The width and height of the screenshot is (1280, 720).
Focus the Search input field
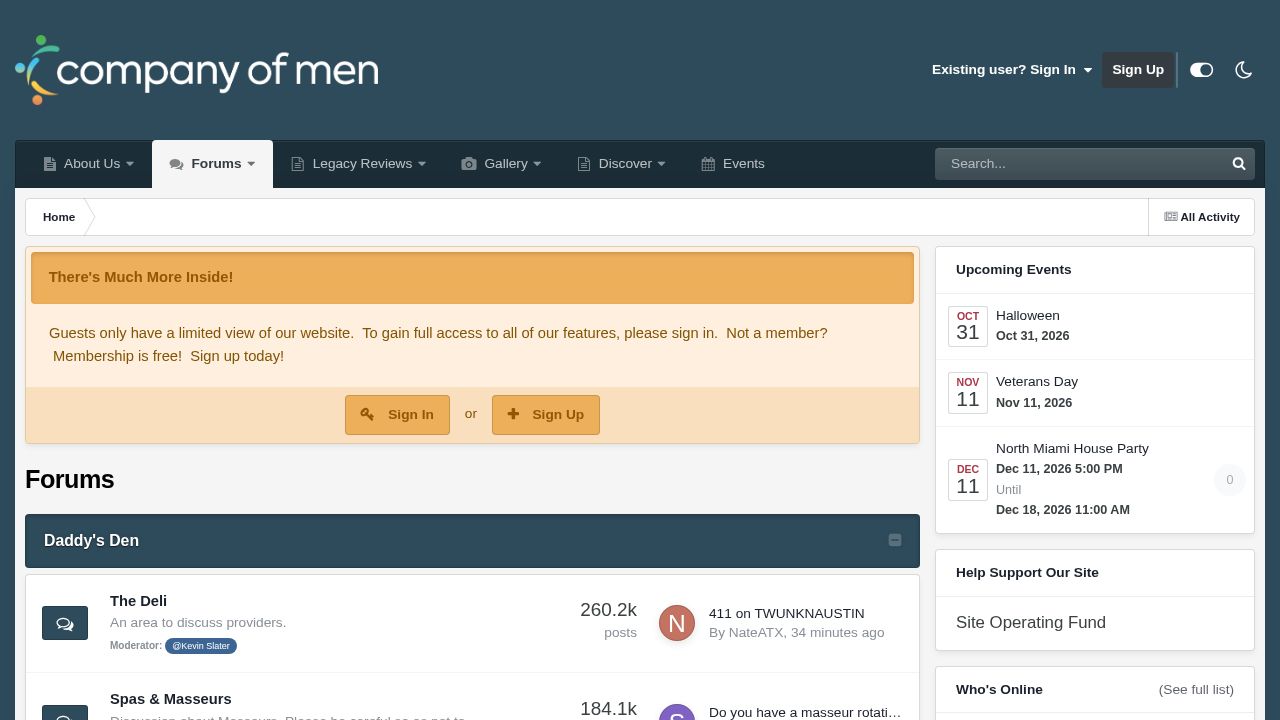point(1080,164)
